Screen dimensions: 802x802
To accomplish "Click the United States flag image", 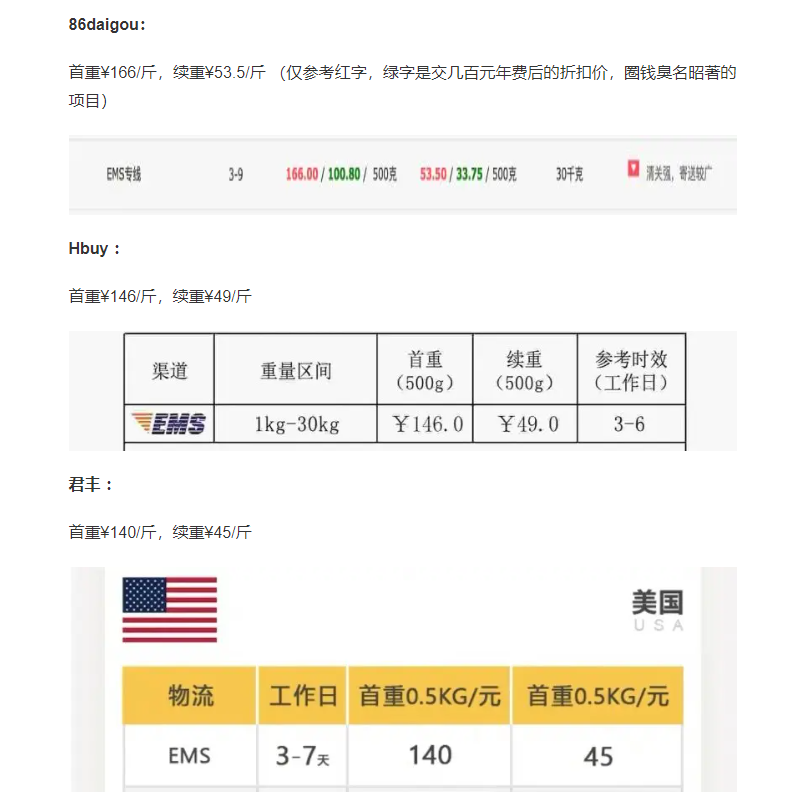I will (170, 610).
